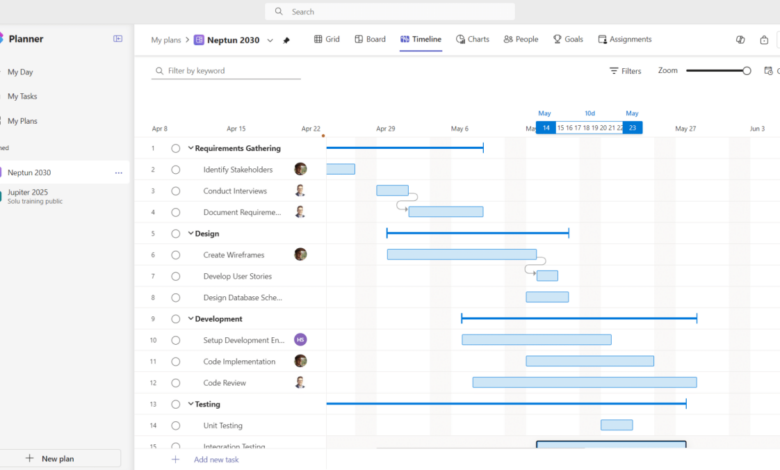Mark Code Review task complete
This screenshot has height=470, width=780.
(x=176, y=383)
